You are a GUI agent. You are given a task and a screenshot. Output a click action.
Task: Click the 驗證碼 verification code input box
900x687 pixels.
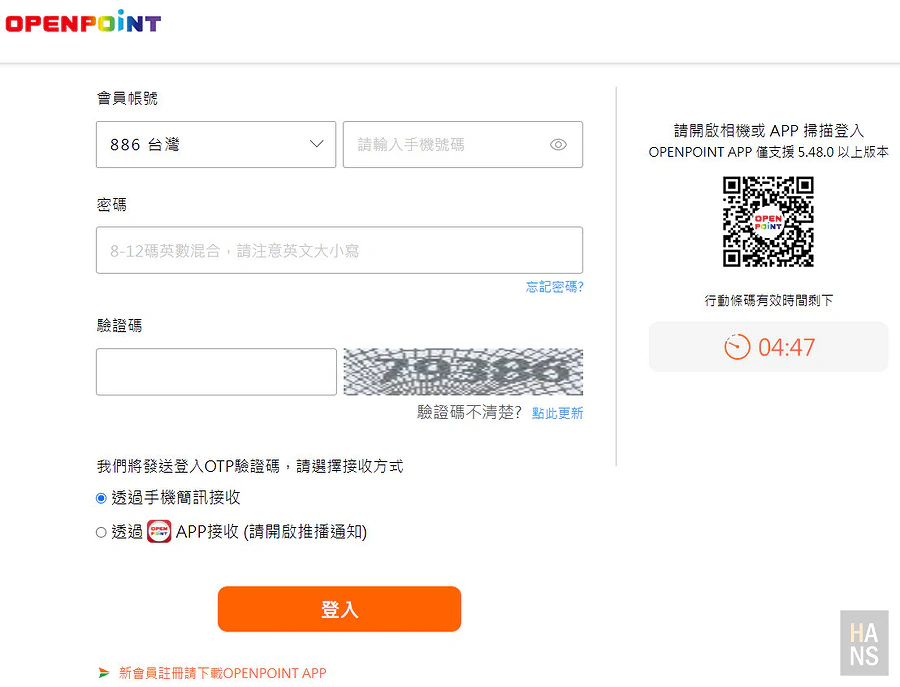[216, 372]
